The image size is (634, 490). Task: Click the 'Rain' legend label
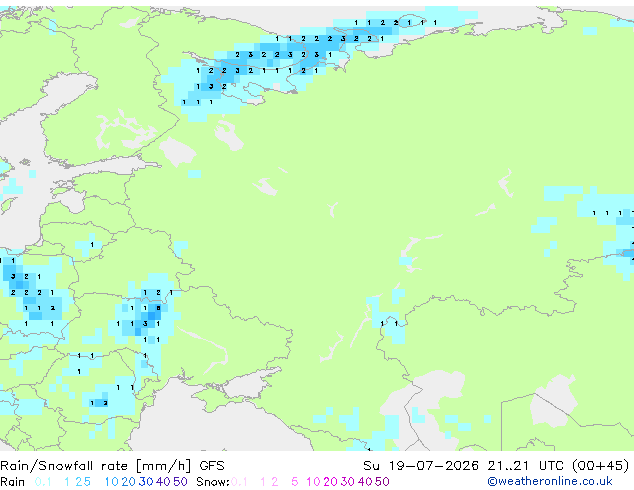coord(13,482)
